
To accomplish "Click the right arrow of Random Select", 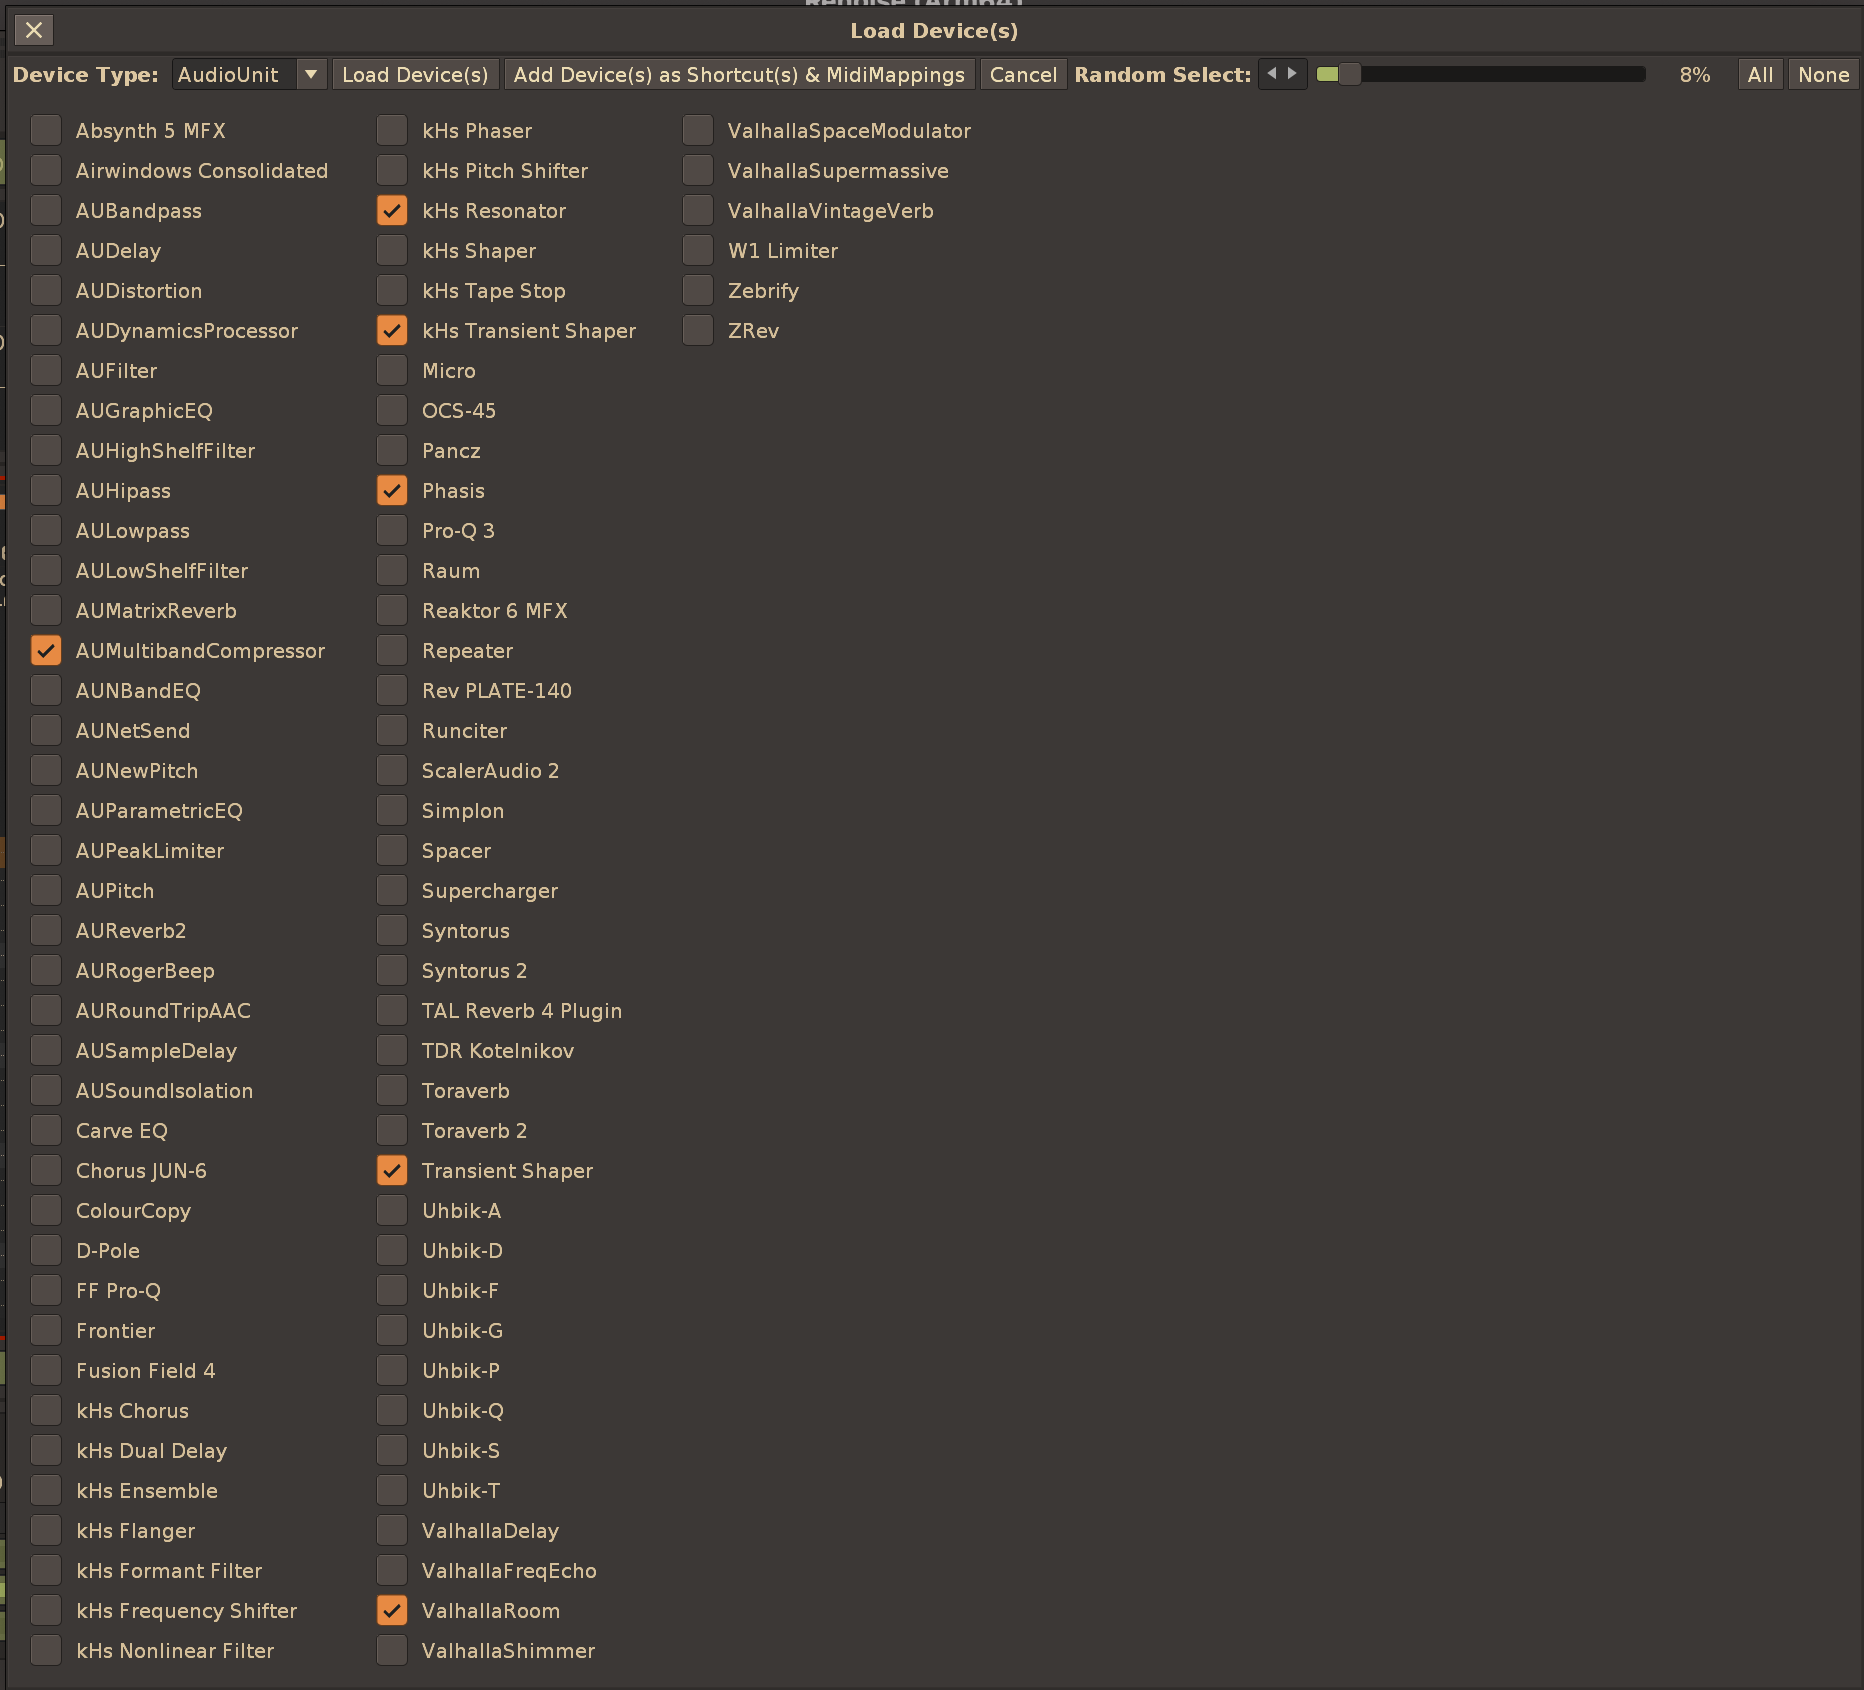I will 1293,74.
